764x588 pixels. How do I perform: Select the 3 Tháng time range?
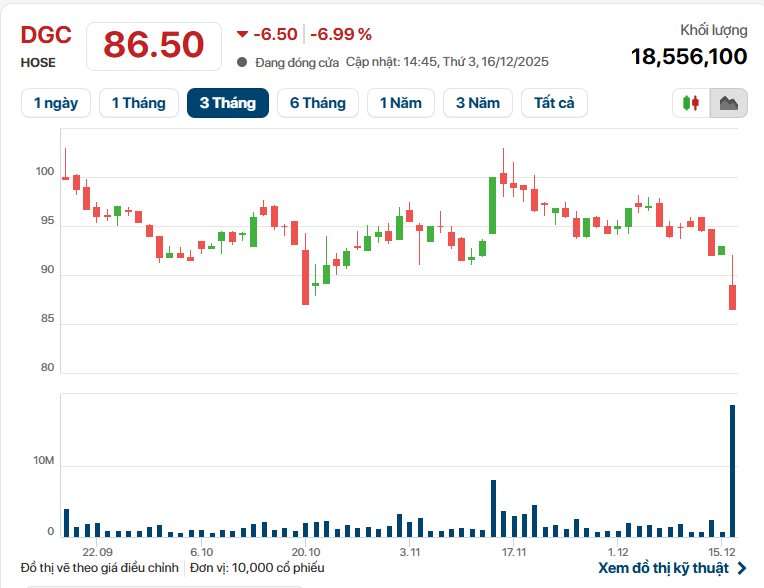coord(228,103)
